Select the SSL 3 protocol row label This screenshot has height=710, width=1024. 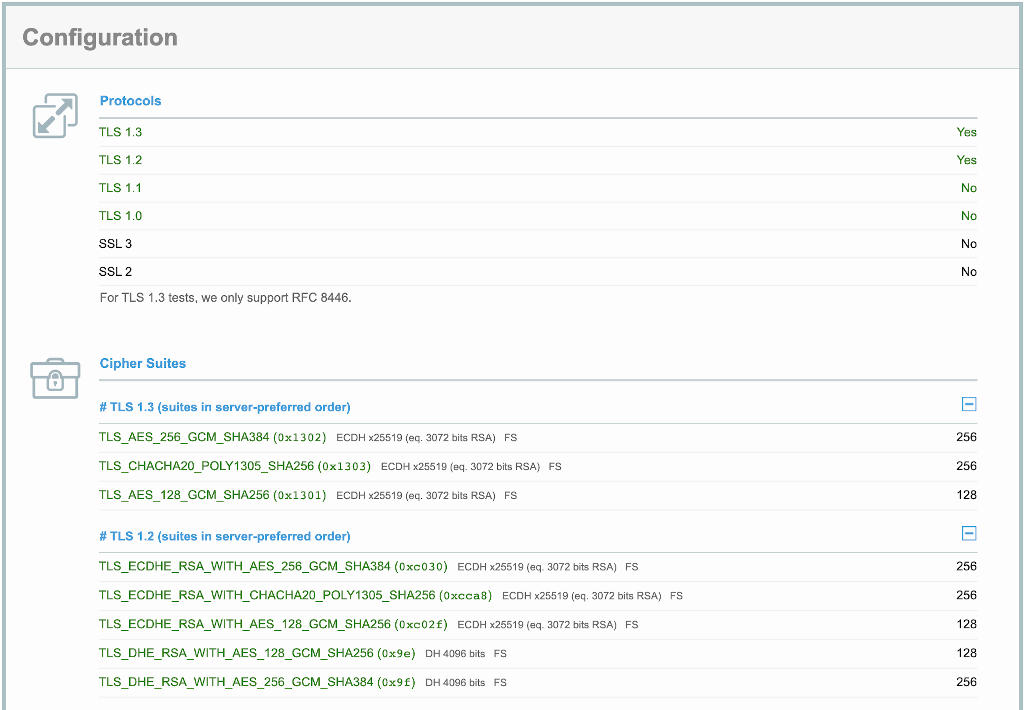tap(116, 244)
